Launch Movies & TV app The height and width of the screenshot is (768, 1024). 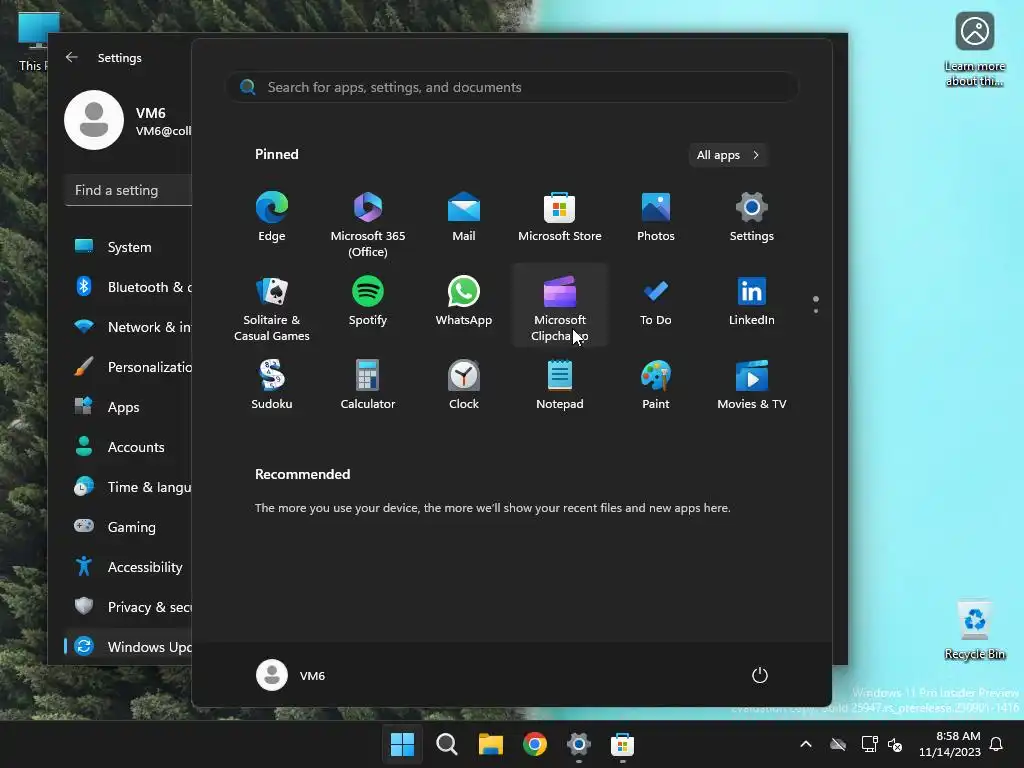tap(752, 385)
